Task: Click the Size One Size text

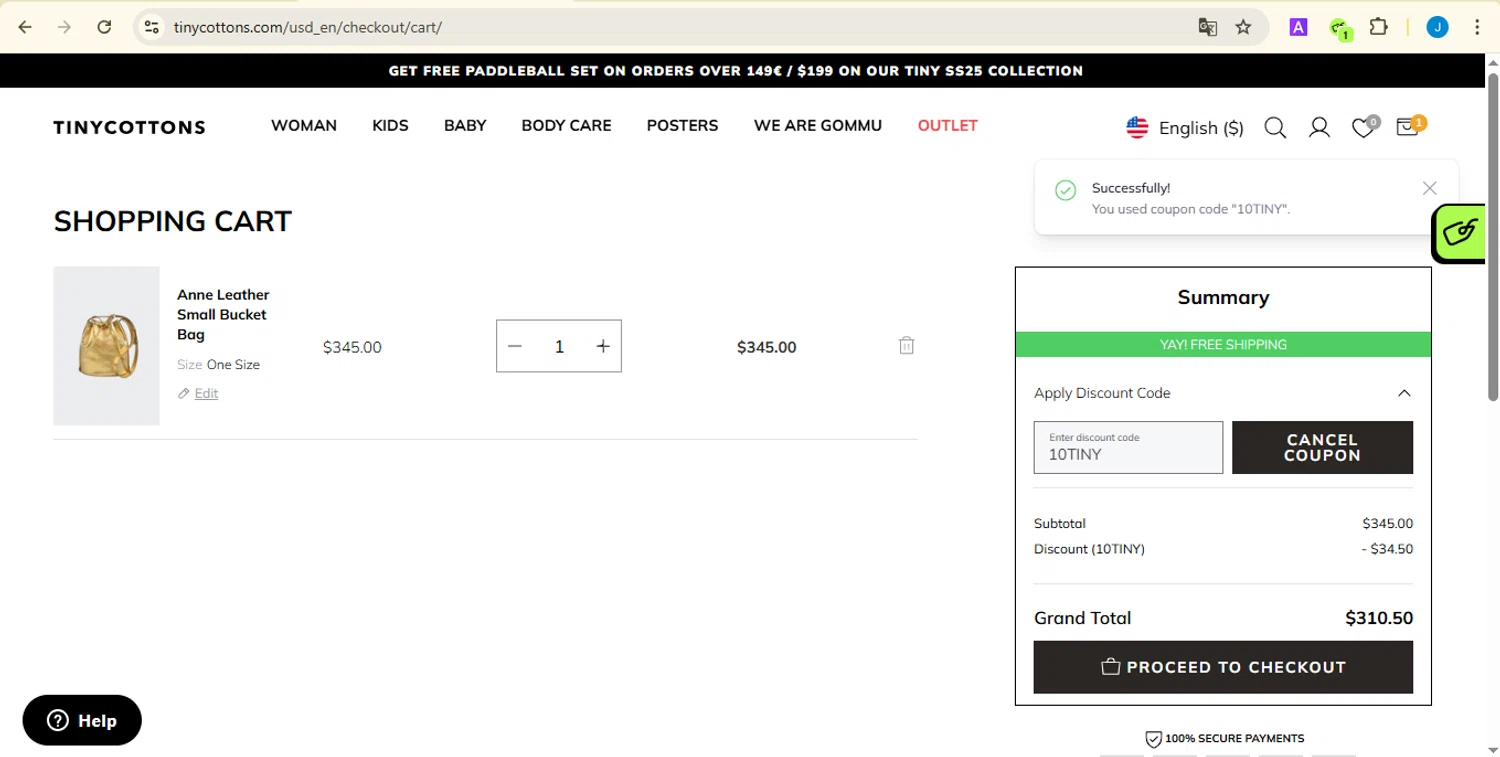Action: pyautogui.click(x=218, y=365)
